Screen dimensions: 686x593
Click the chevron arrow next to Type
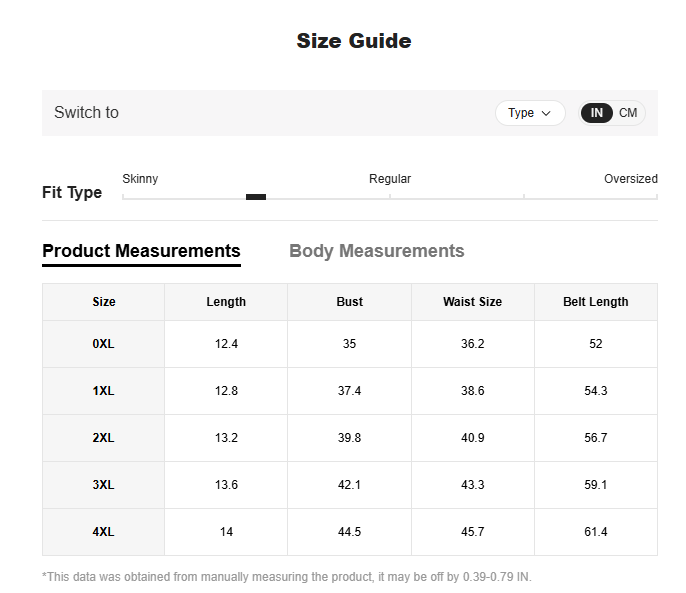click(x=546, y=113)
